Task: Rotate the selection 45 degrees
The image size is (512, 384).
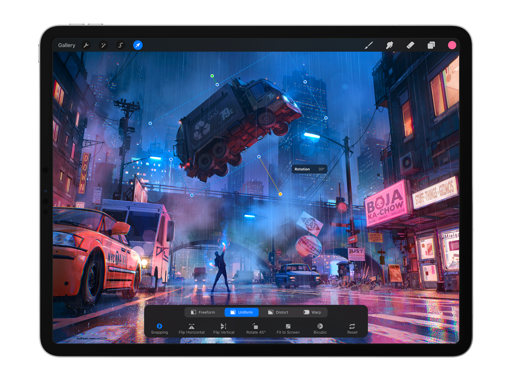Action: (x=255, y=328)
